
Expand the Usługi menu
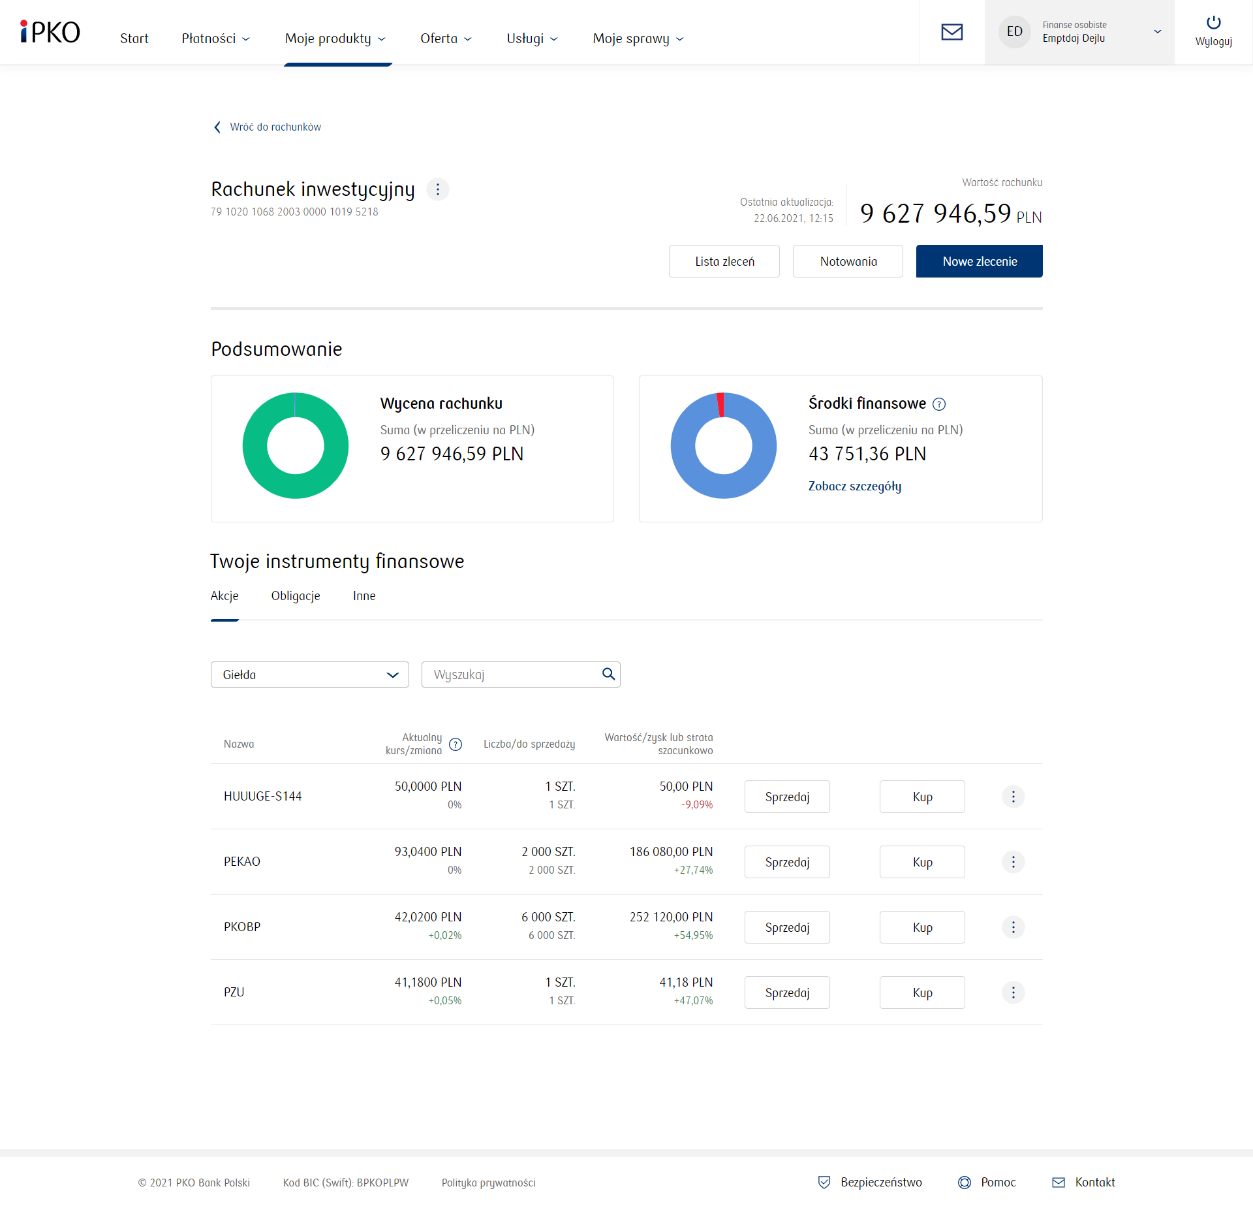click(x=532, y=38)
